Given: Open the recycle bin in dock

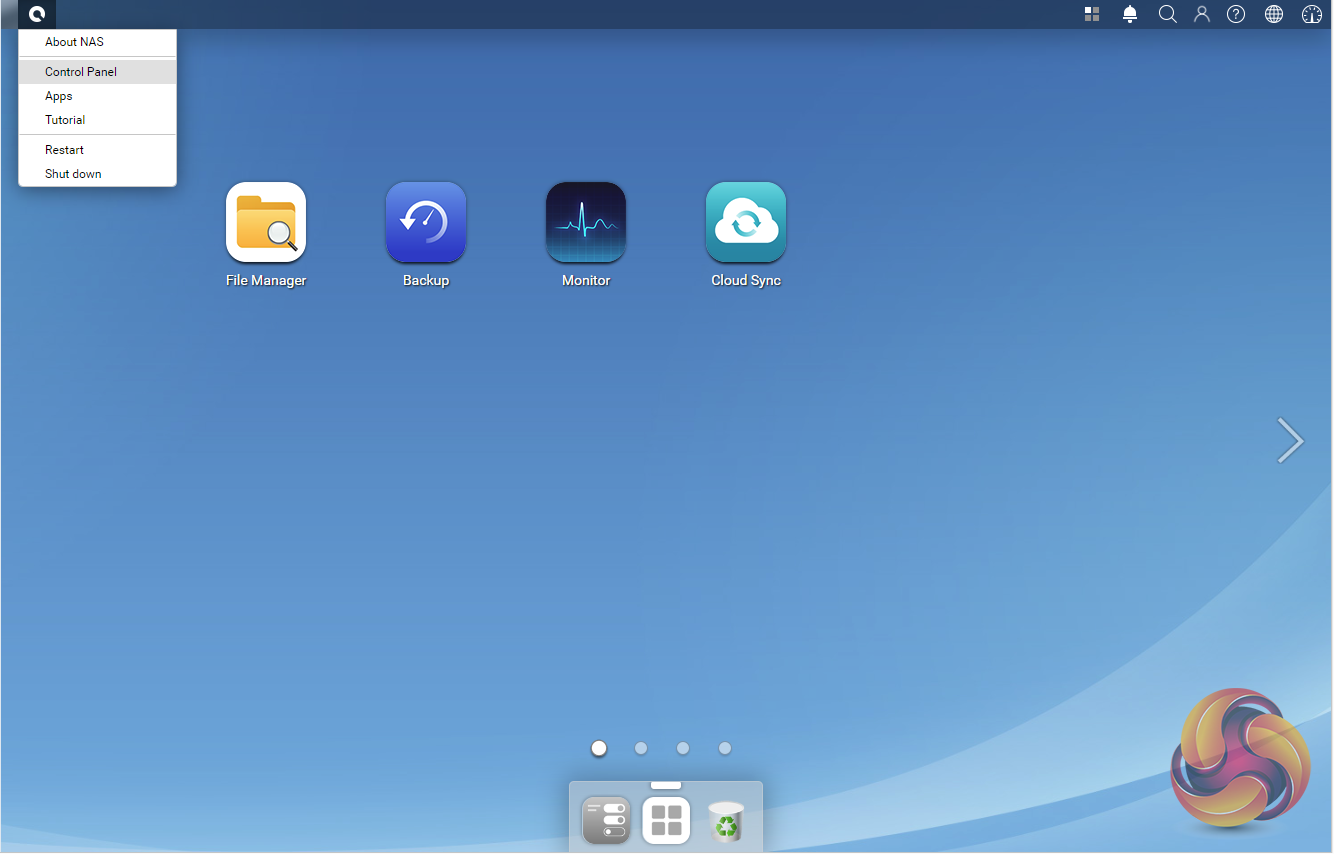Looking at the screenshot, I should coord(726,822).
